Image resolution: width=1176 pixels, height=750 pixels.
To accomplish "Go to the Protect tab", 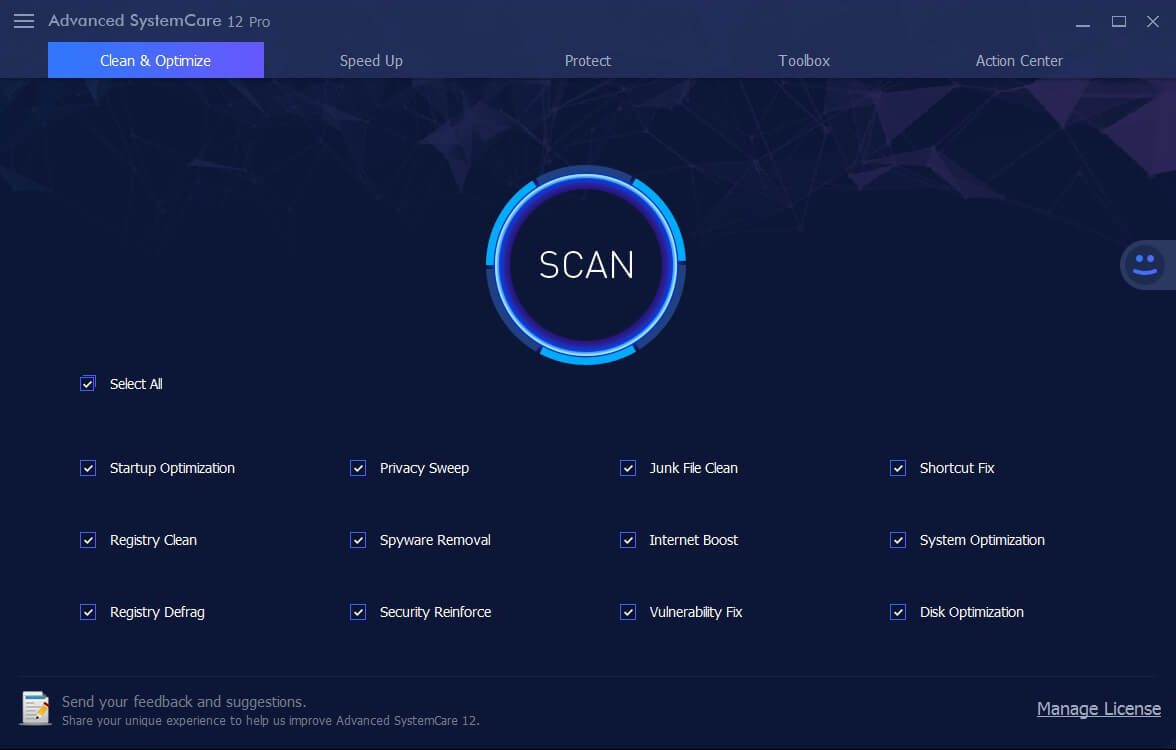I will [587, 61].
